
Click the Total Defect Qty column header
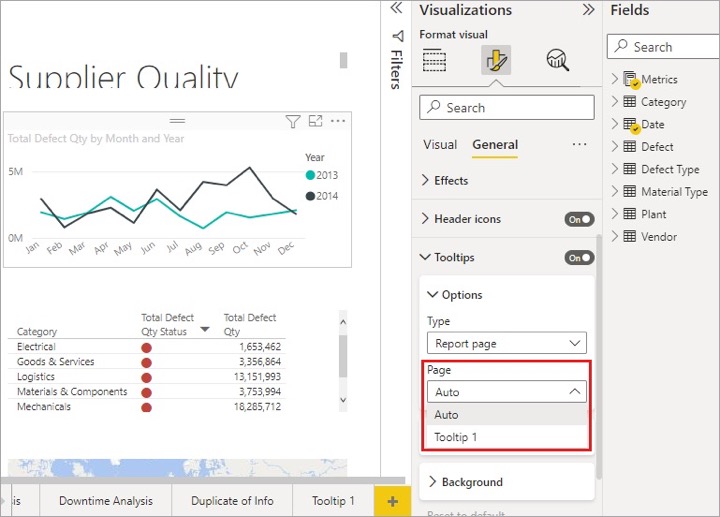tap(250, 324)
